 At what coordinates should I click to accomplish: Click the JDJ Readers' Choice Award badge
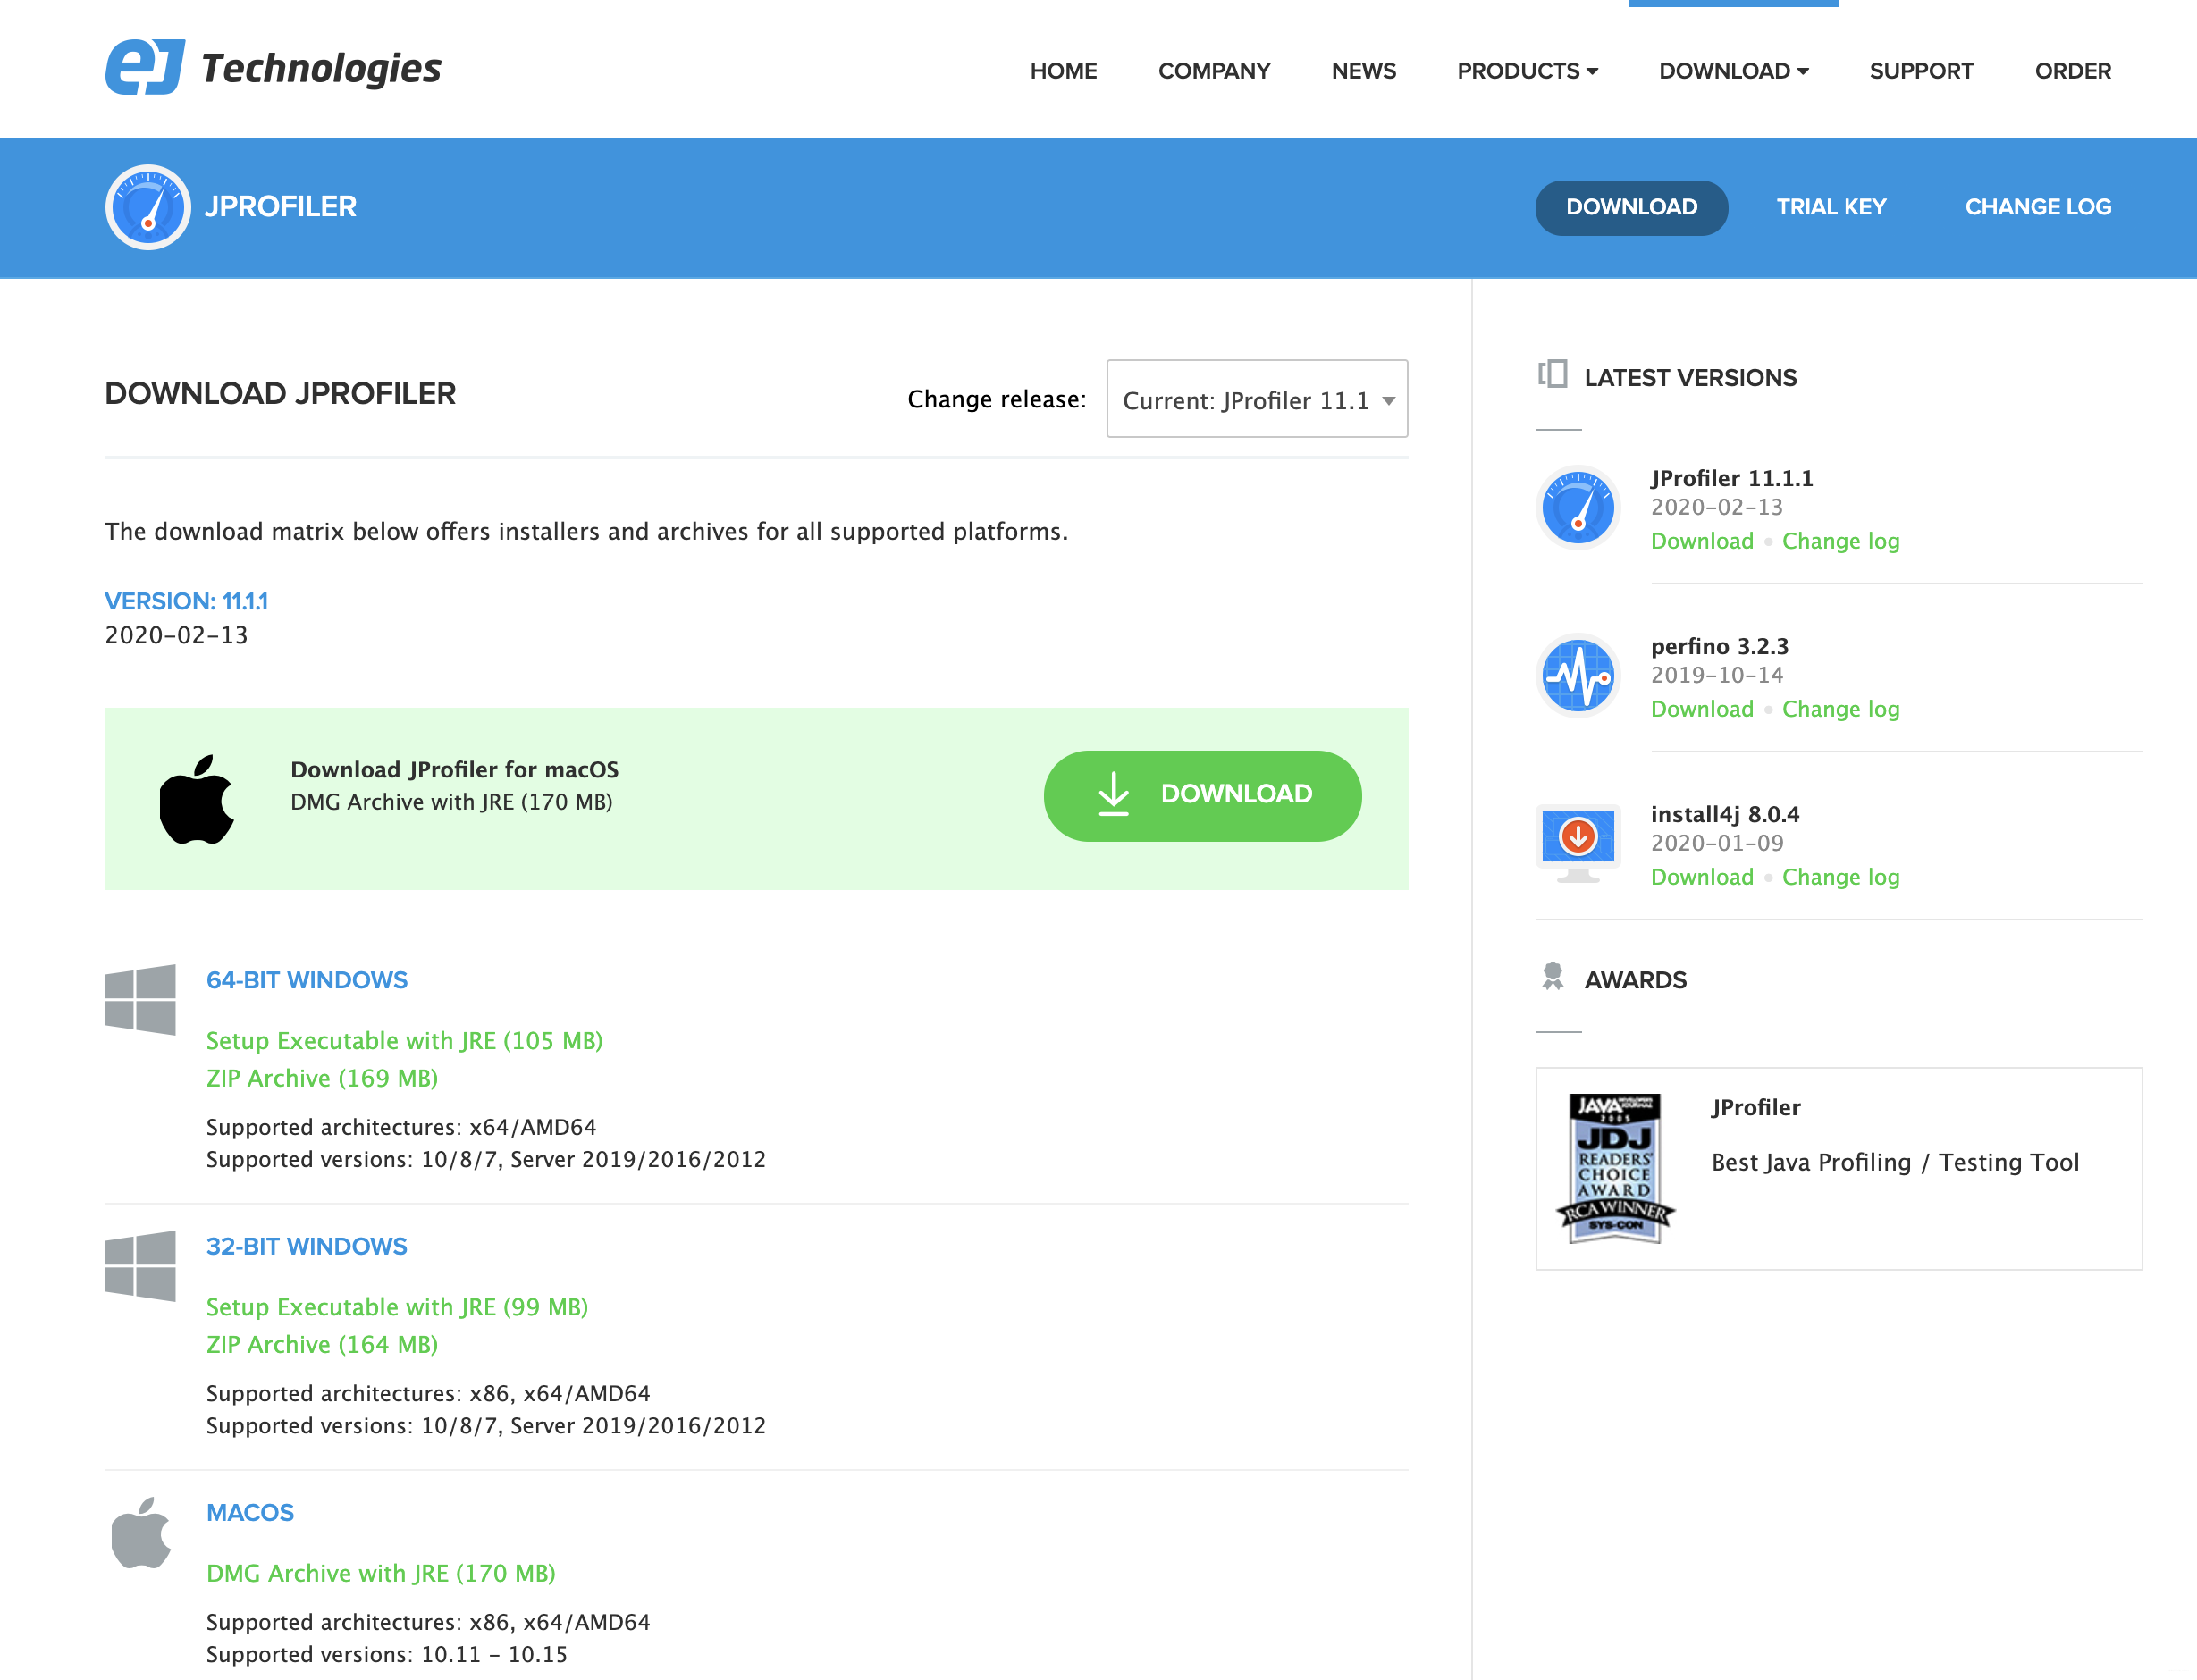click(1615, 1167)
